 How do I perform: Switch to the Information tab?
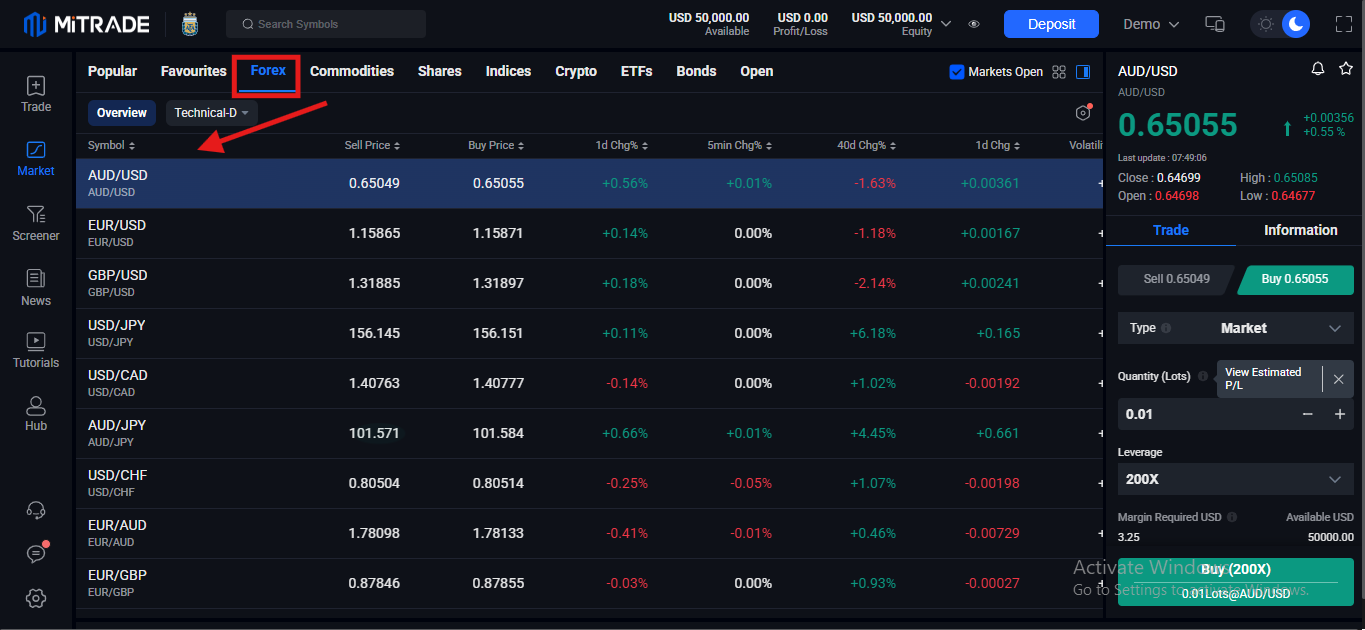(1300, 230)
